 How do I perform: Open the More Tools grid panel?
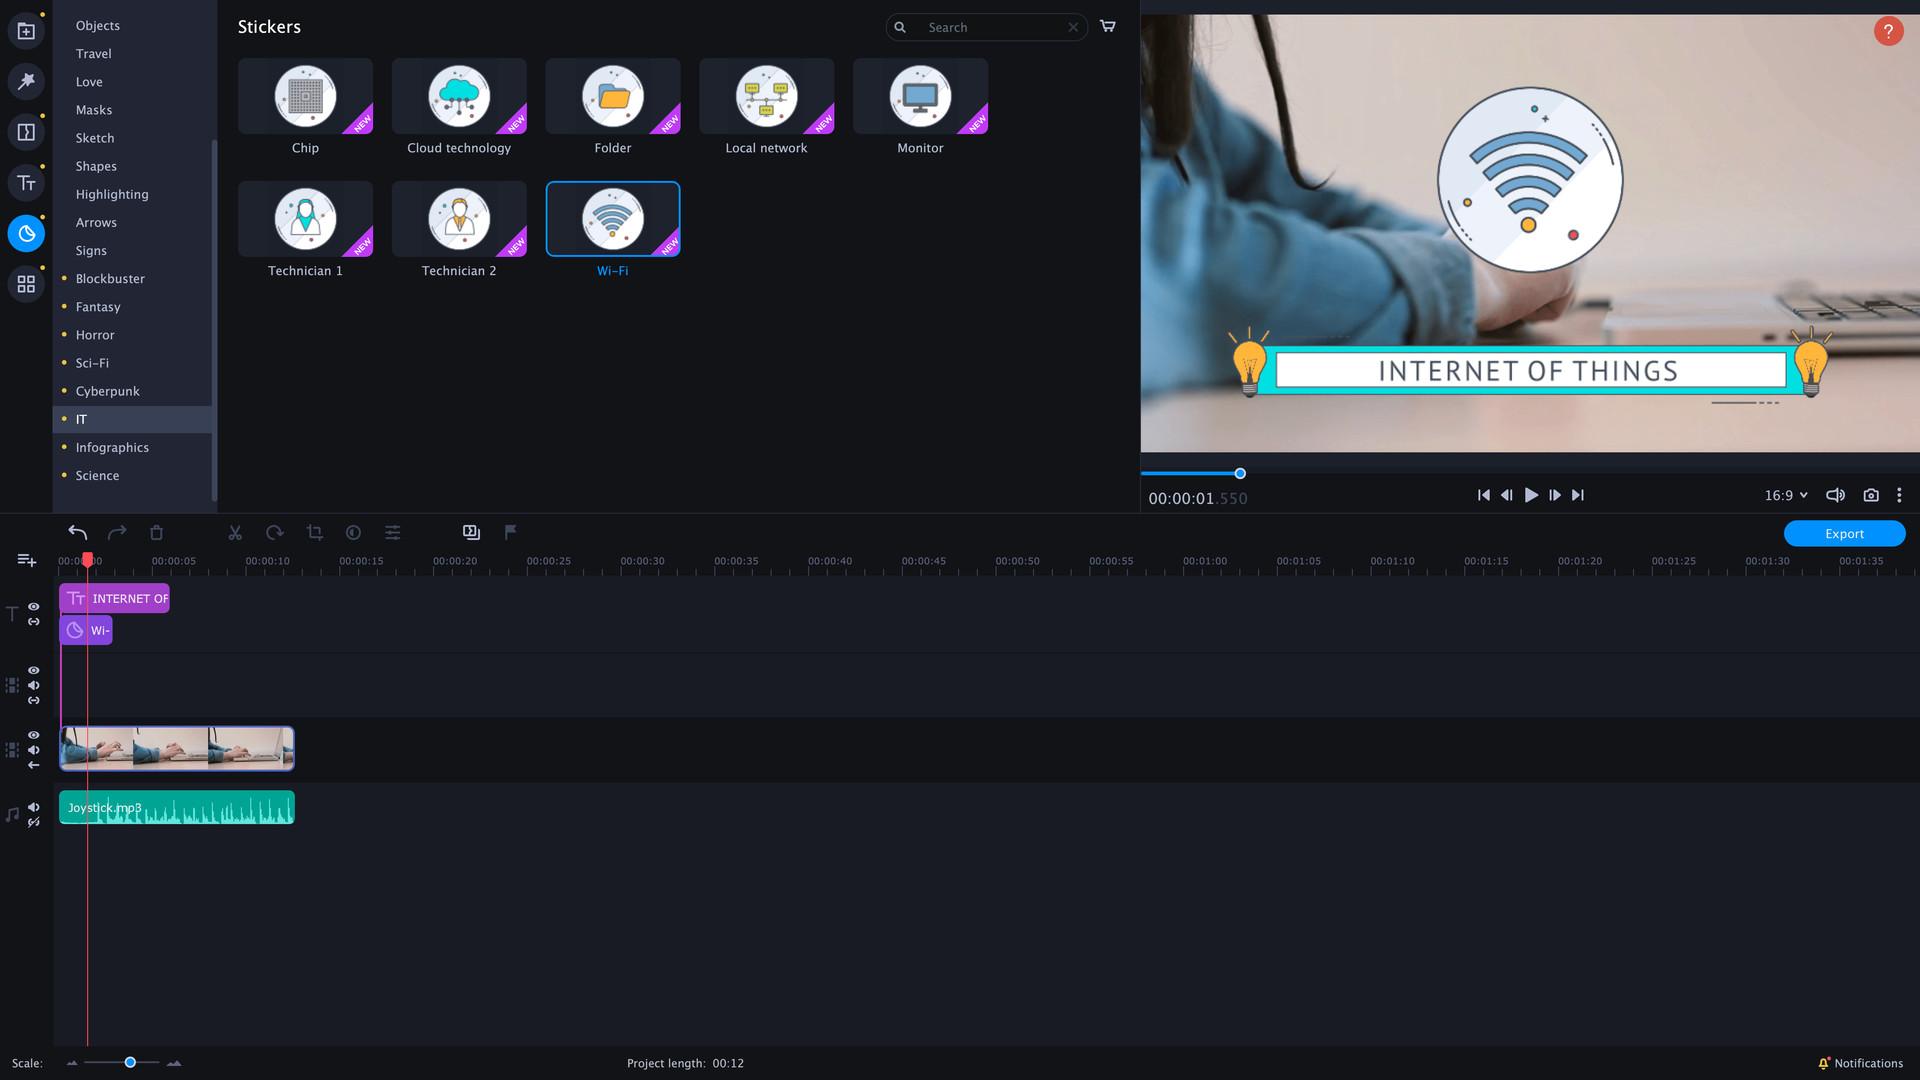[26, 283]
